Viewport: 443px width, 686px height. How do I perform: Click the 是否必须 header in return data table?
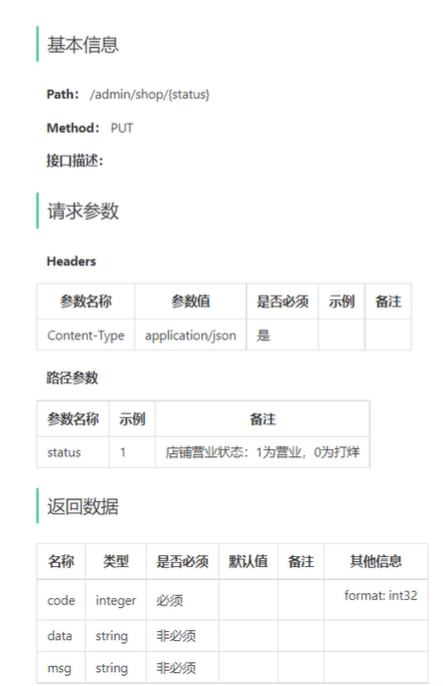[x=182, y=561]
